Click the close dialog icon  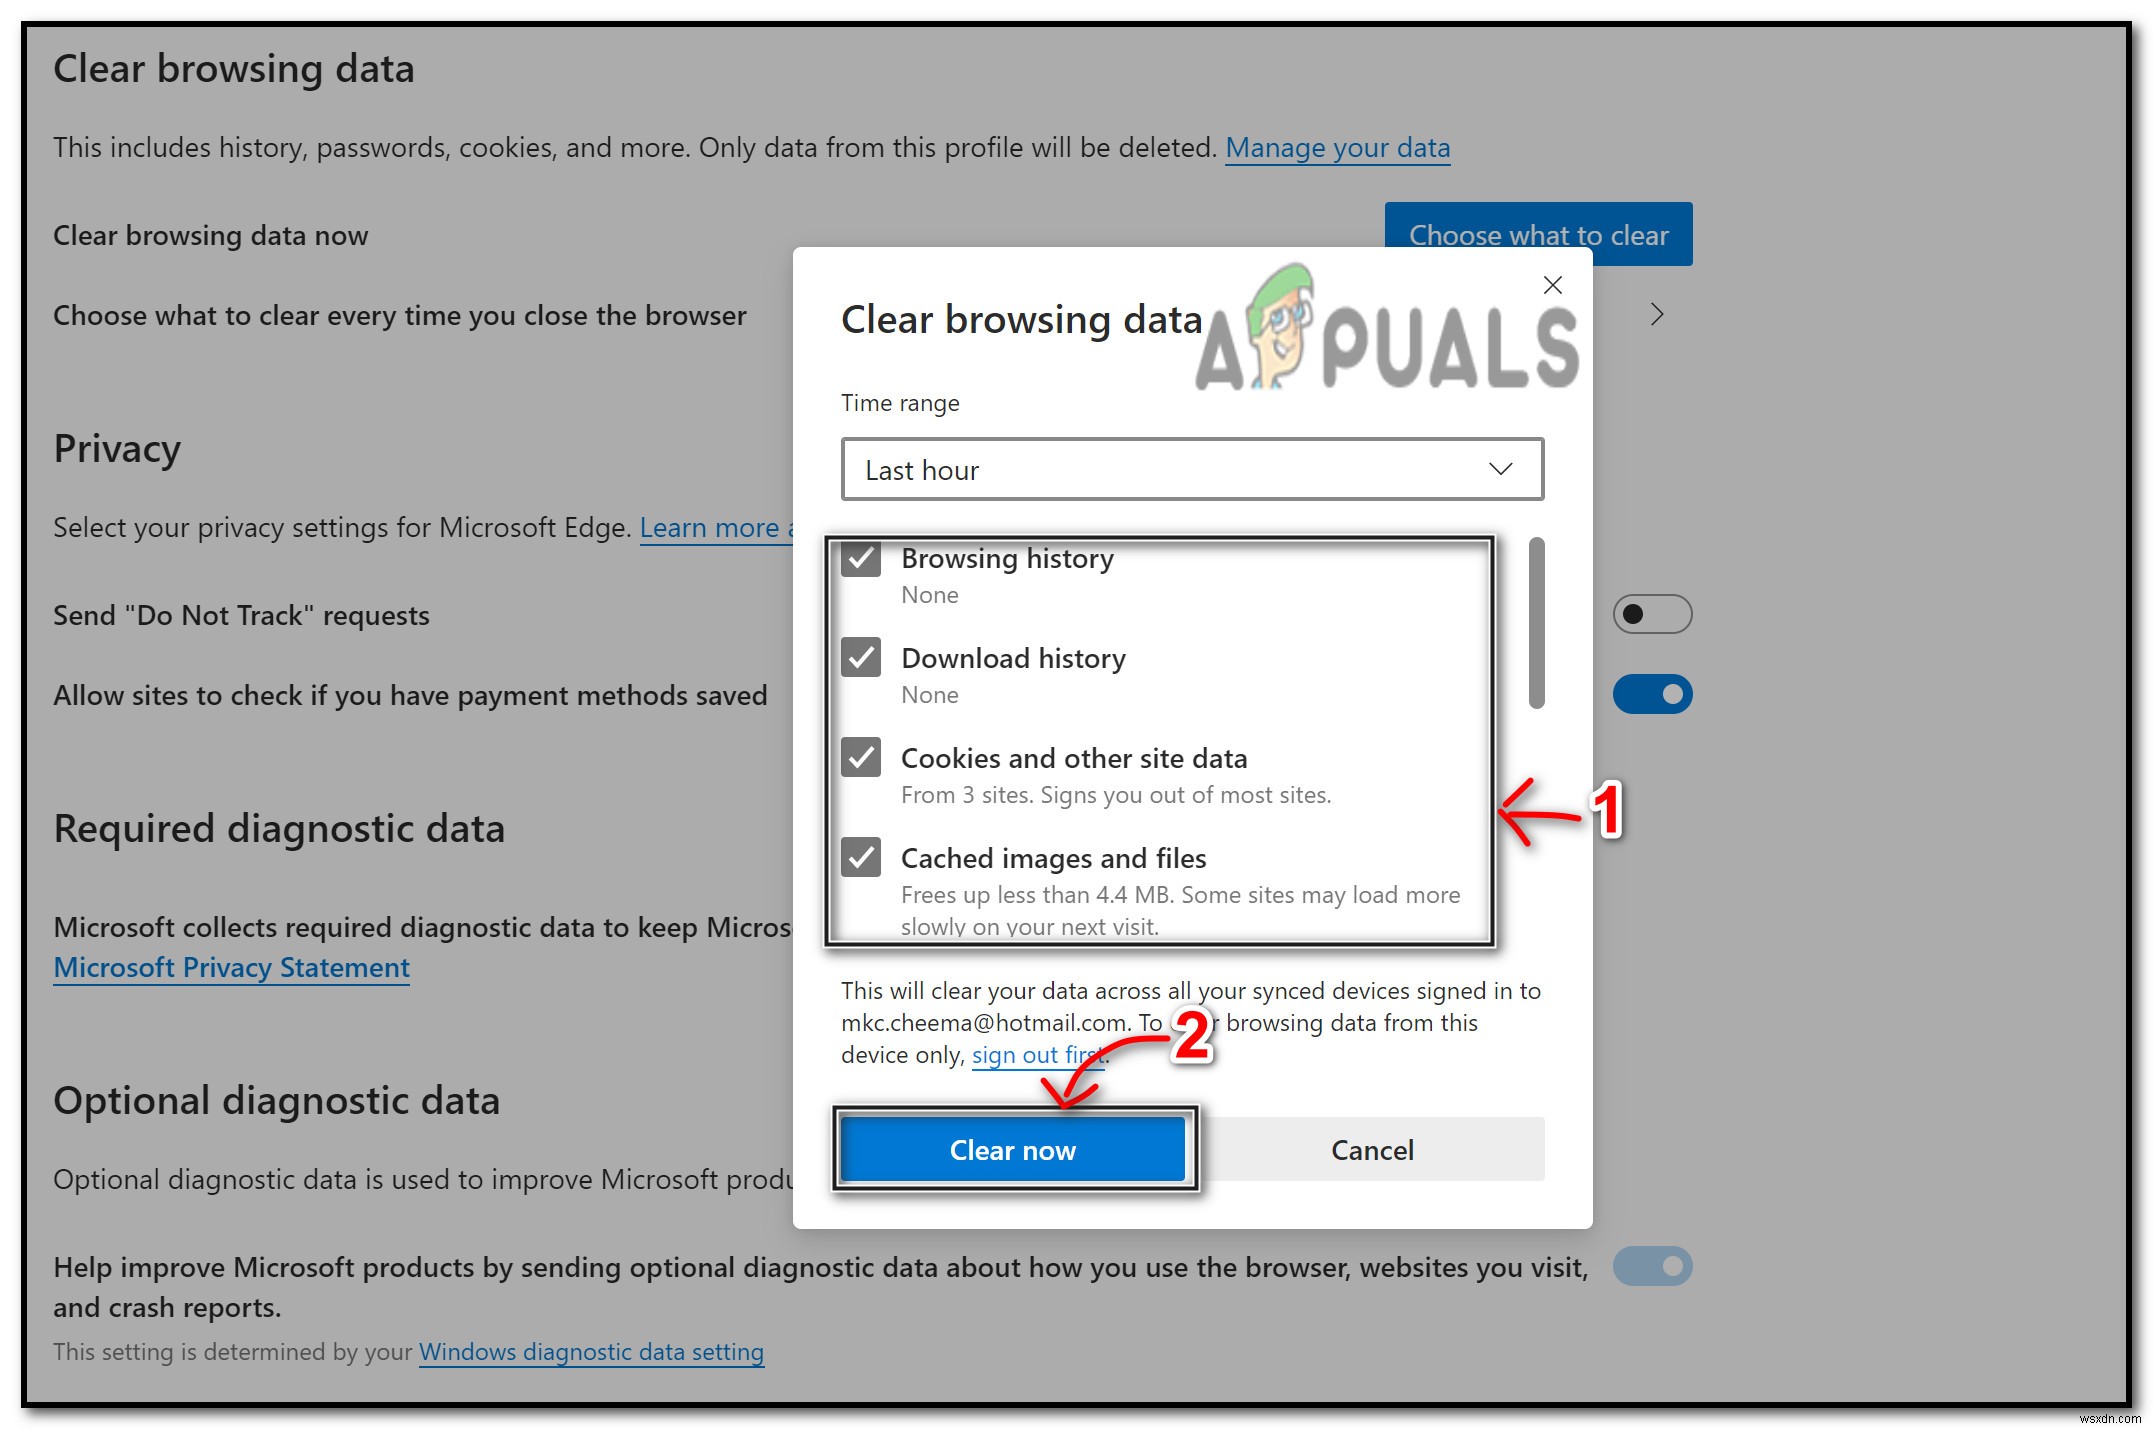(1552, 284)
